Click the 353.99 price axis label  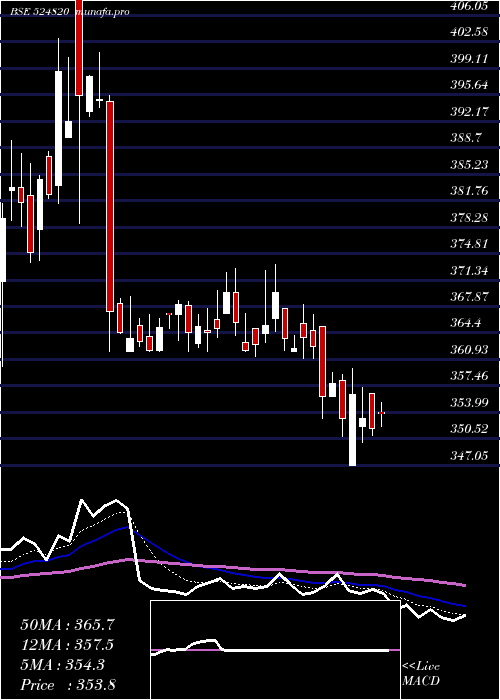coord(468,403)
